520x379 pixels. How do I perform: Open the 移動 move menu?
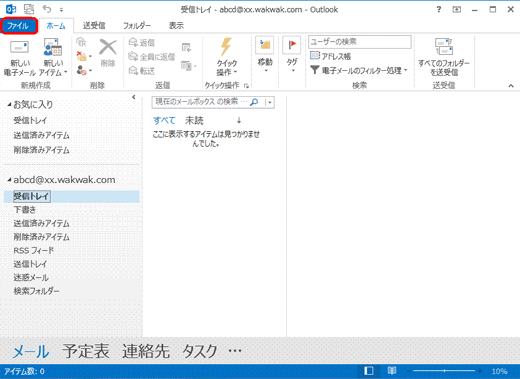pos(265,55)
